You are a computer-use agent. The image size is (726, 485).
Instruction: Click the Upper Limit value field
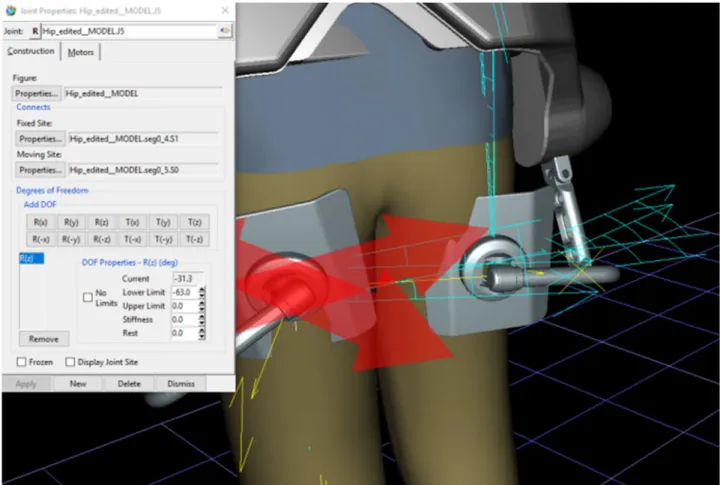185,306
